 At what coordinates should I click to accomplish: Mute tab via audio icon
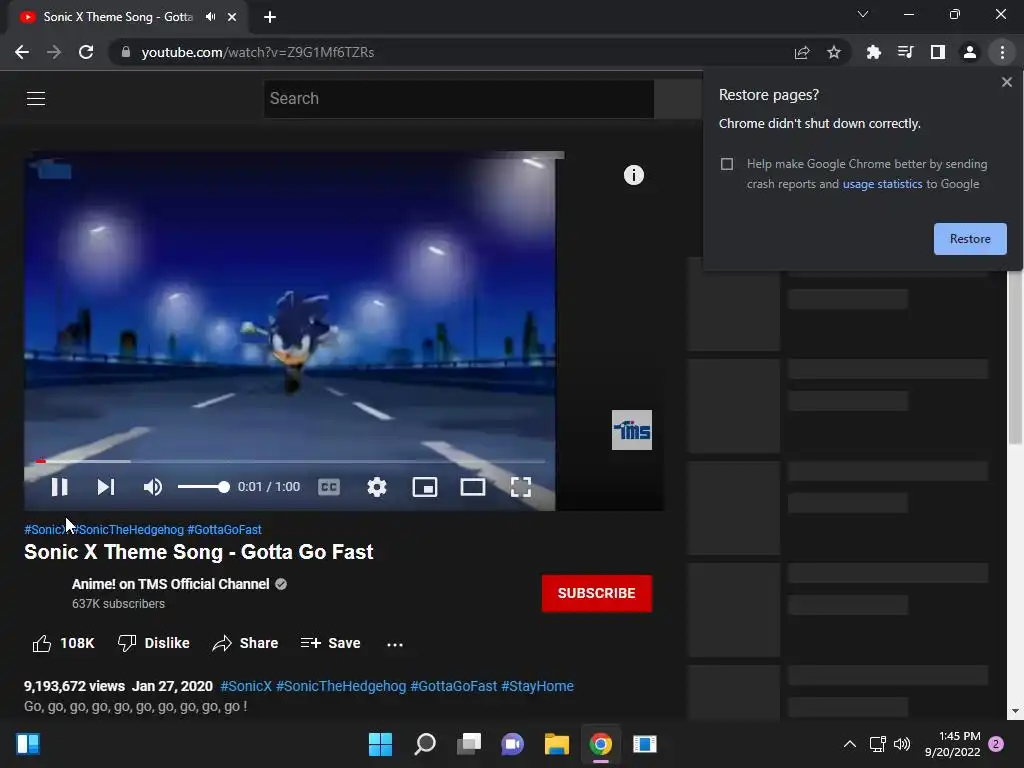click(210, 17)
